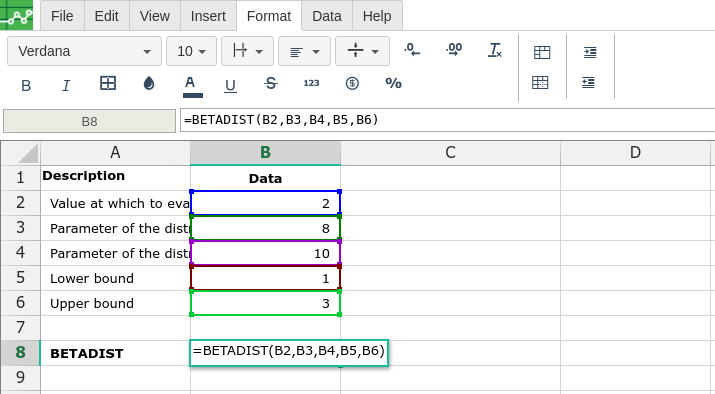Apply currency format with dollar icon
Viewport: 715px width, 394px height.
point(352,83)
